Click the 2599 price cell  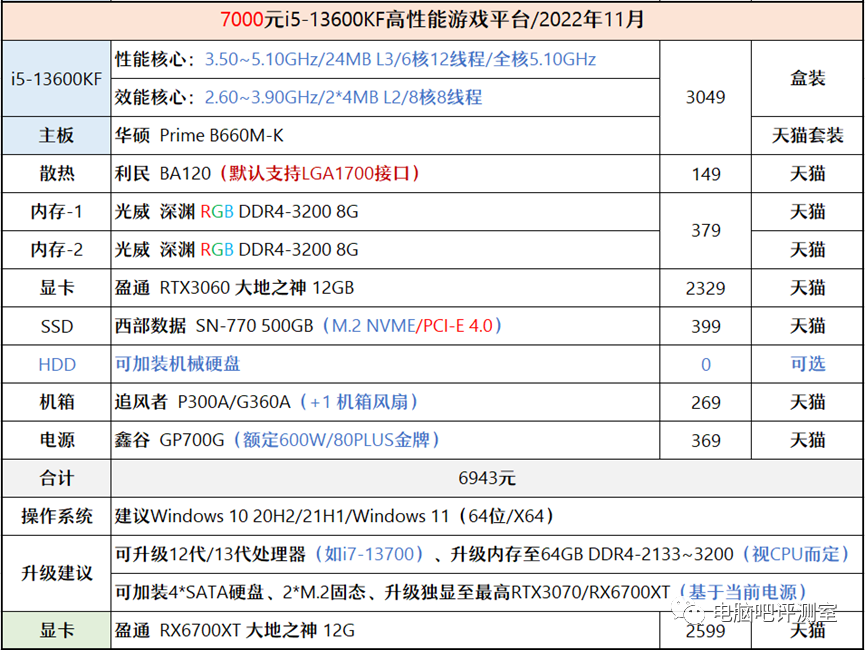pos(706,630)
